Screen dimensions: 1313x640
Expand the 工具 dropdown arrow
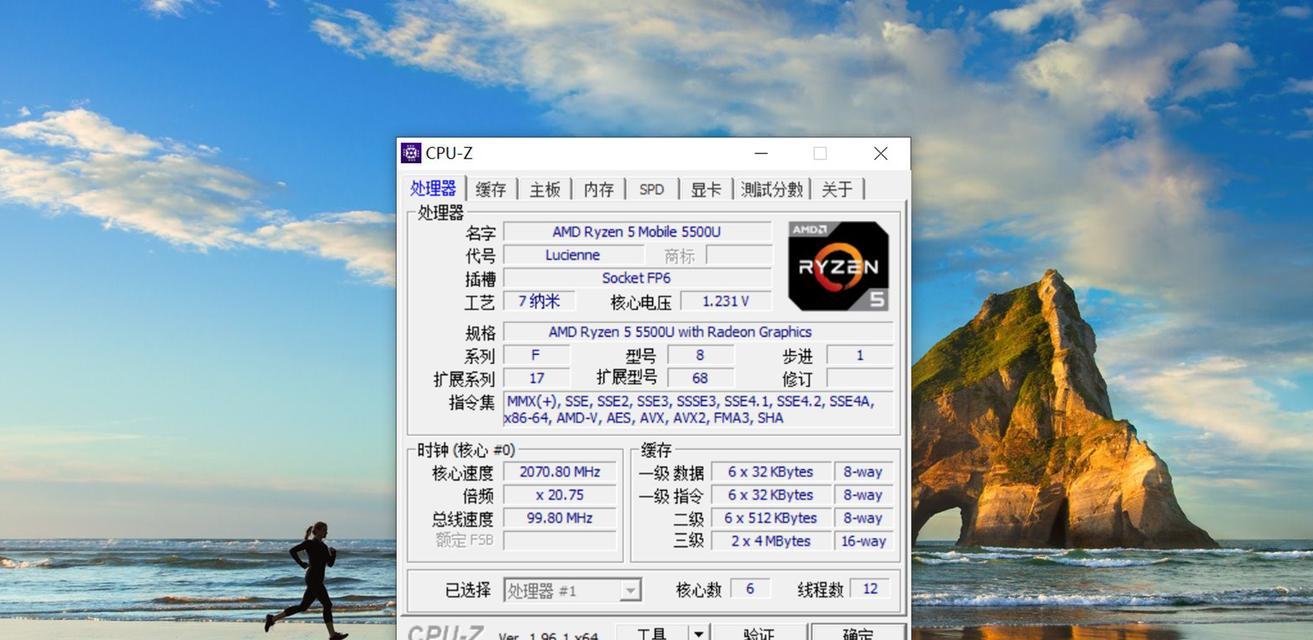[x=699, y=634]
